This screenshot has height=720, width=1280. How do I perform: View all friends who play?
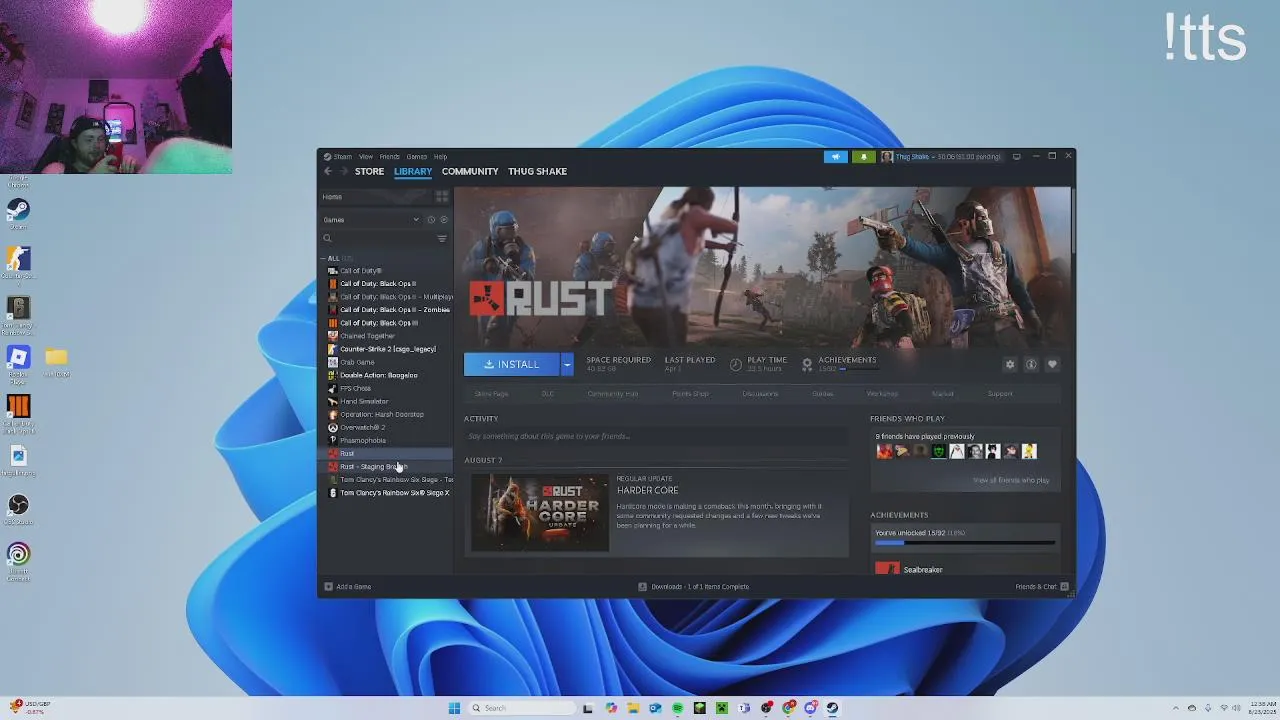point(1011,480)
